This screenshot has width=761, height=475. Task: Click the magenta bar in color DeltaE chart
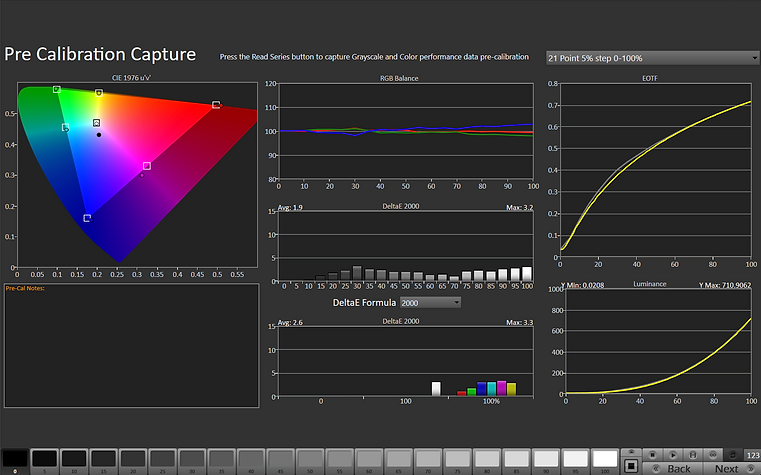click(501, 388)
